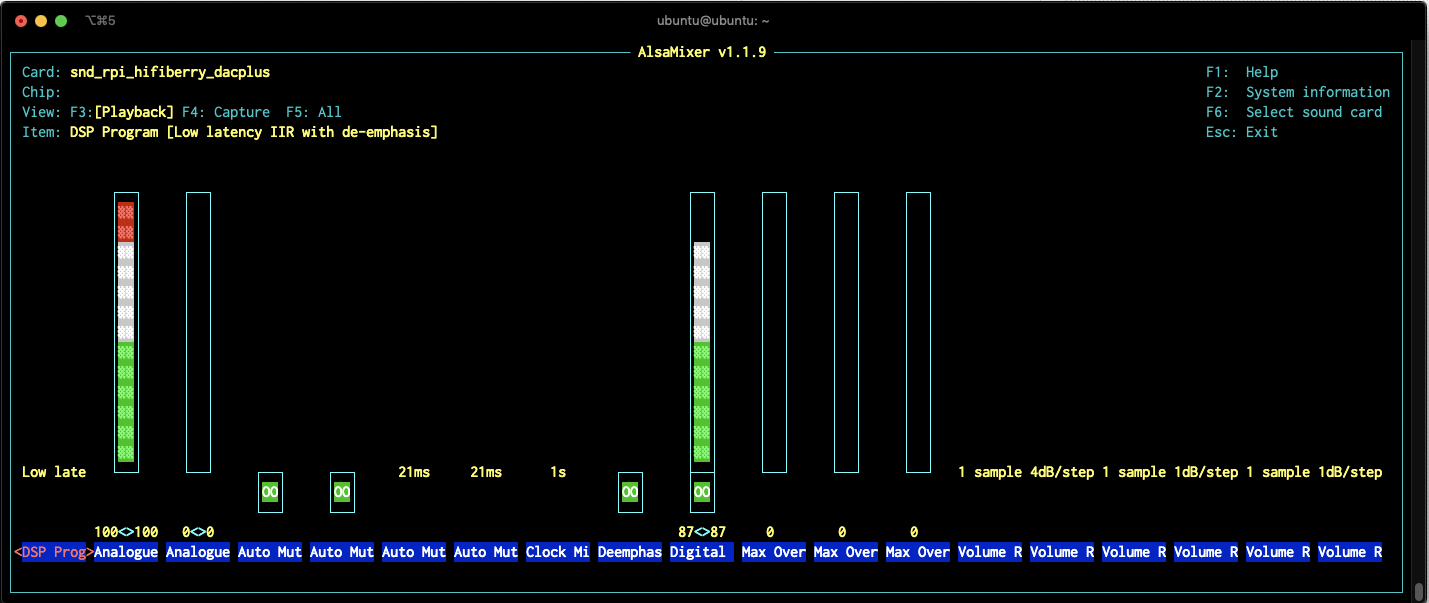Select the Deemphas control label
1429x603 pixels.
point(630,552)
